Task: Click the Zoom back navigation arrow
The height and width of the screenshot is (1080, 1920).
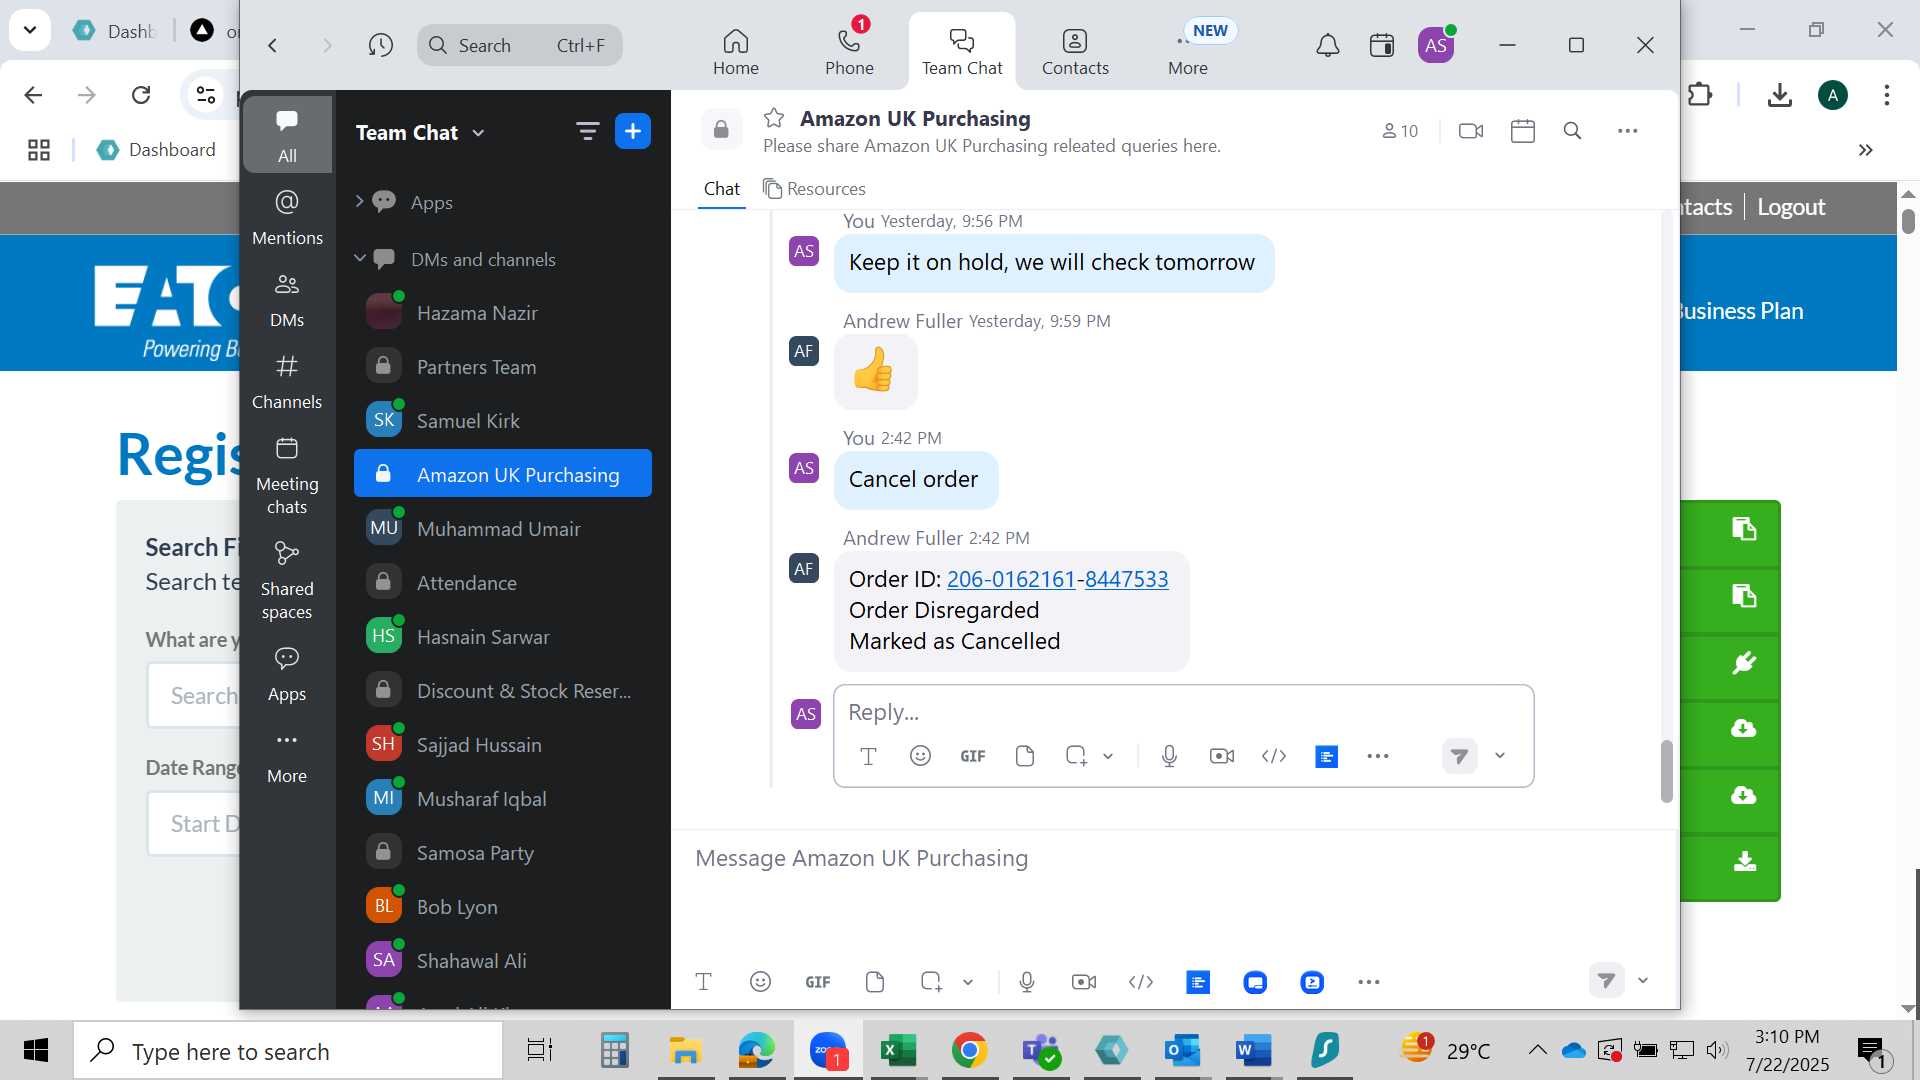Action: [x=272, y=45]
